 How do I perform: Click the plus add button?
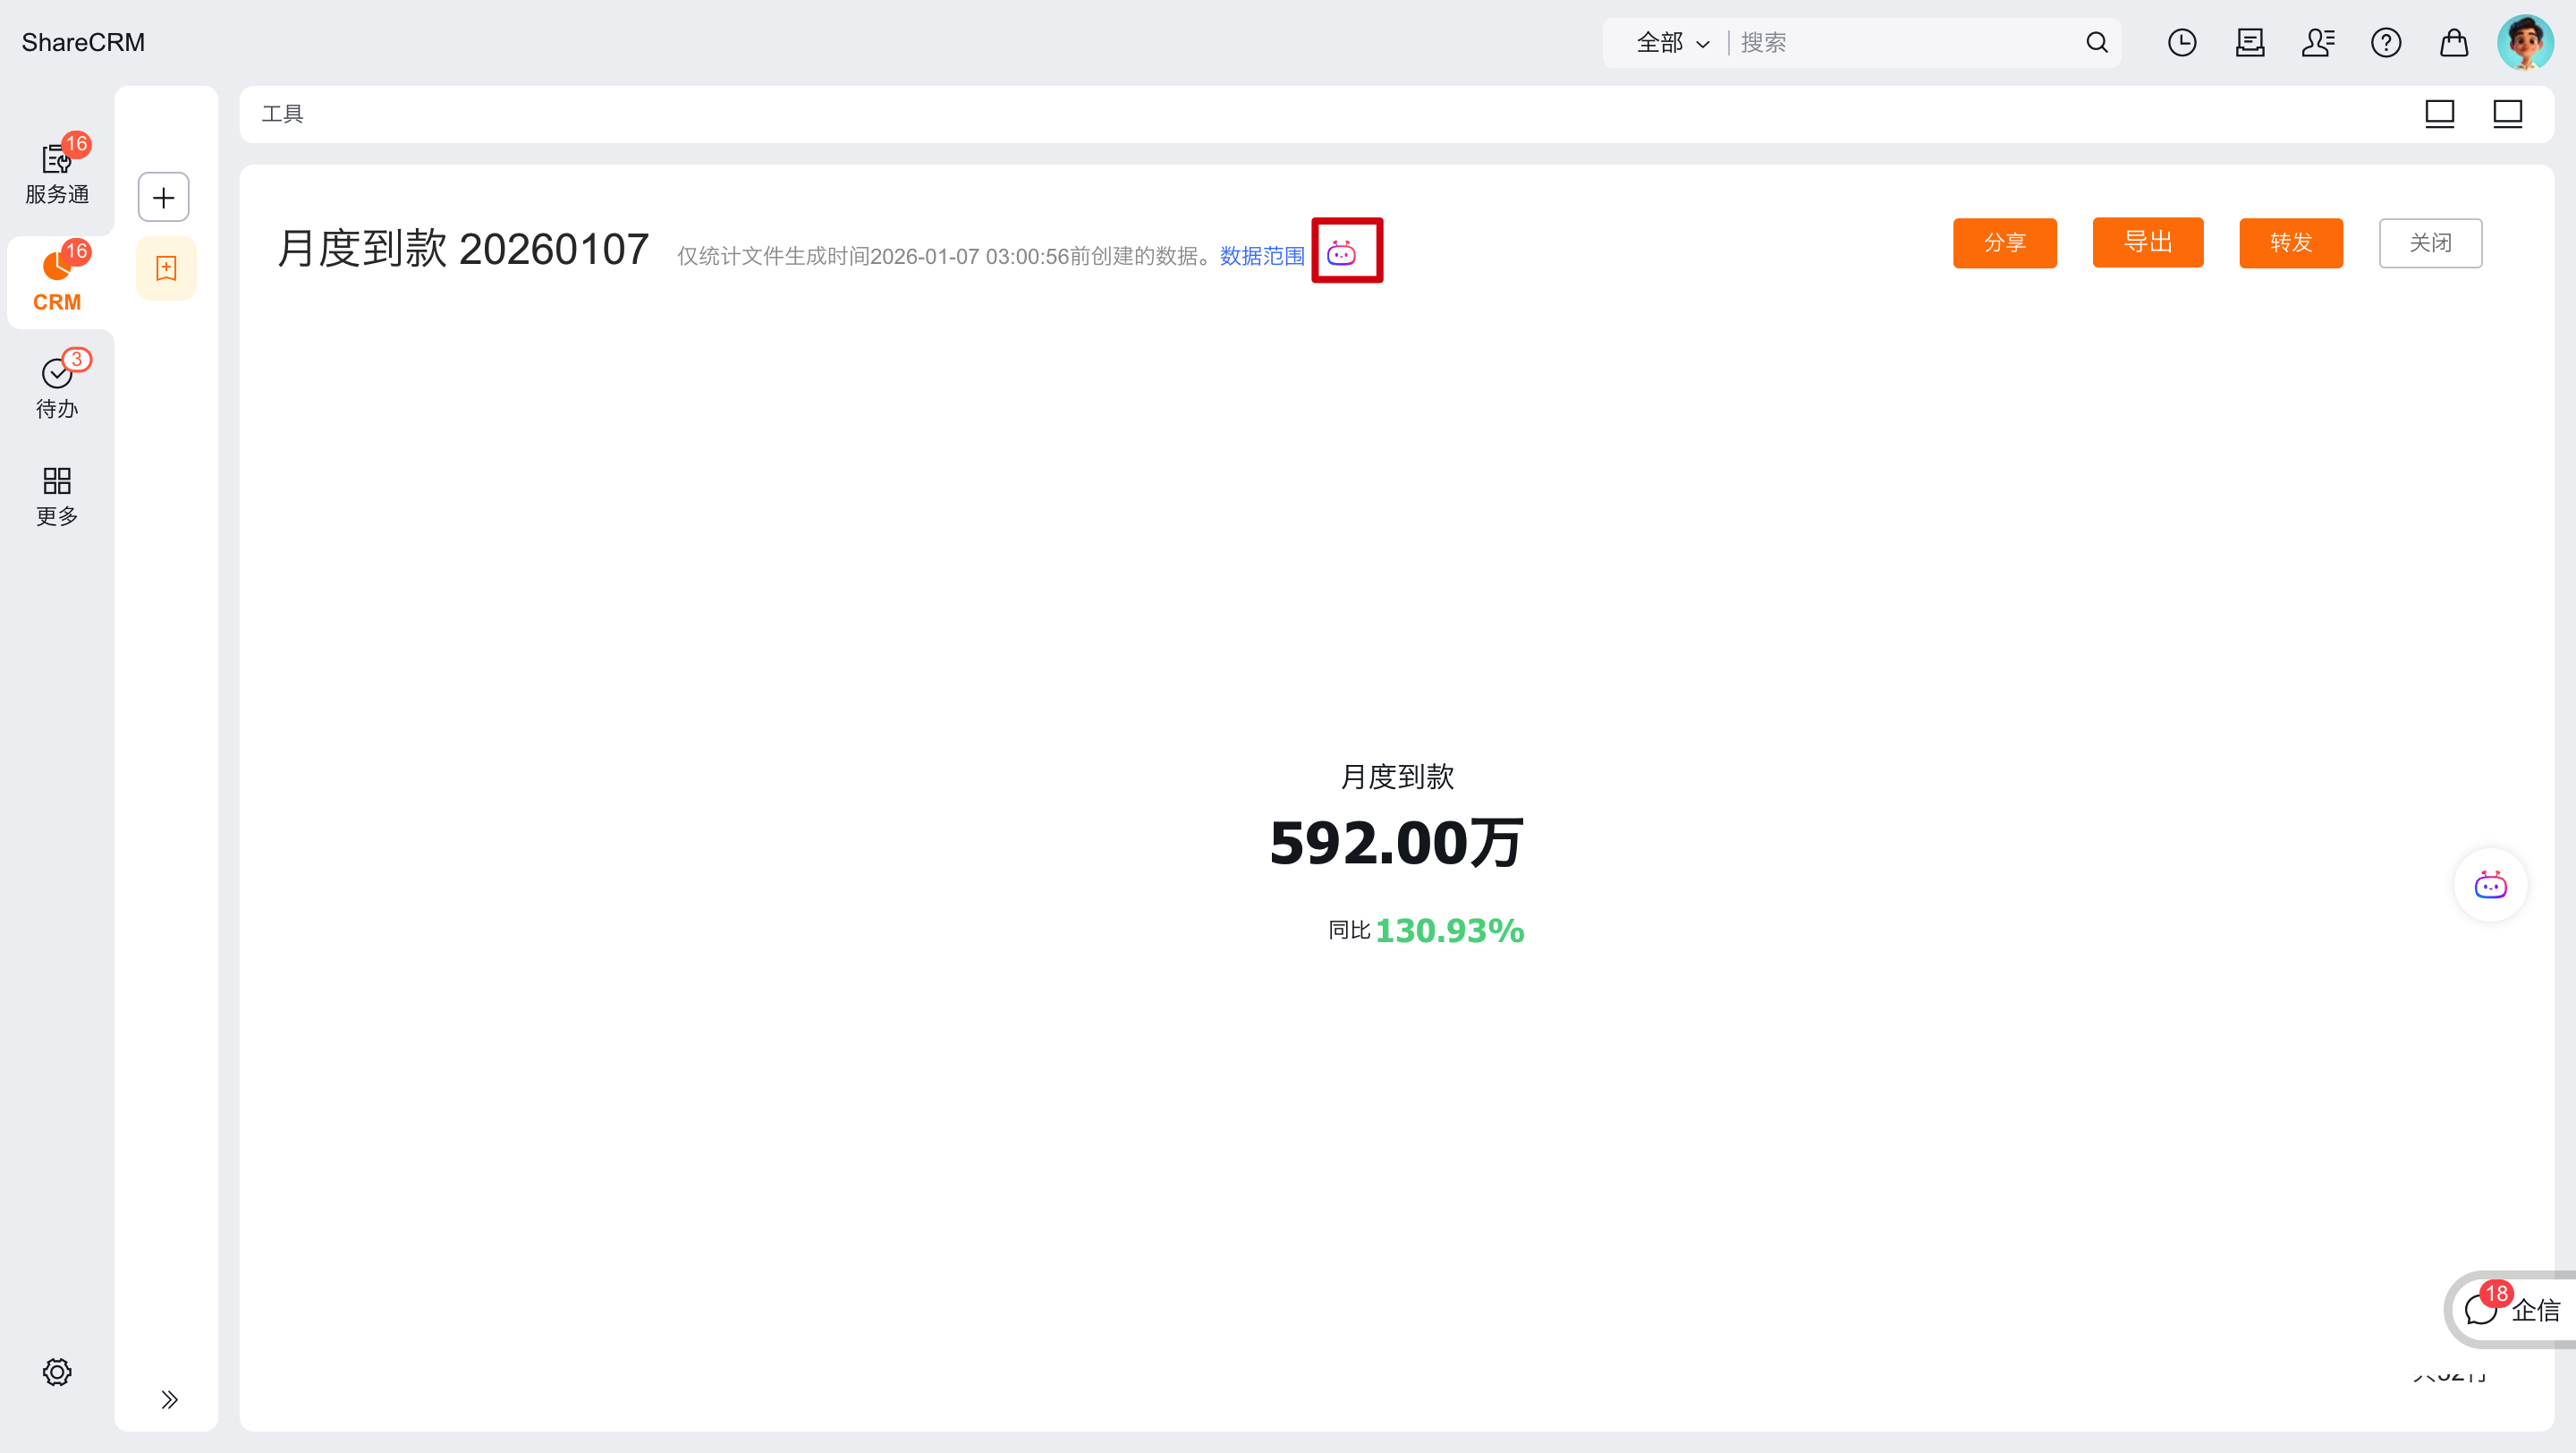coord(163,197)
